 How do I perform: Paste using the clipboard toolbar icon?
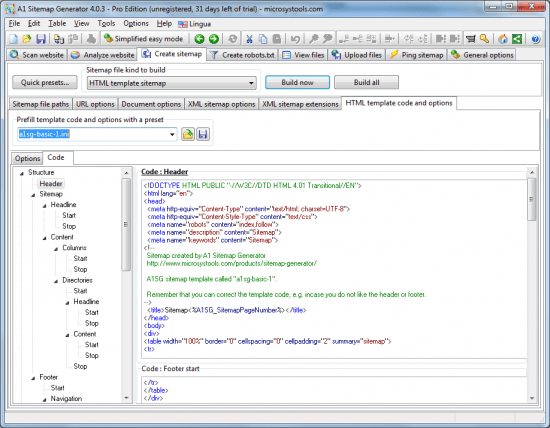coord(277,39)
